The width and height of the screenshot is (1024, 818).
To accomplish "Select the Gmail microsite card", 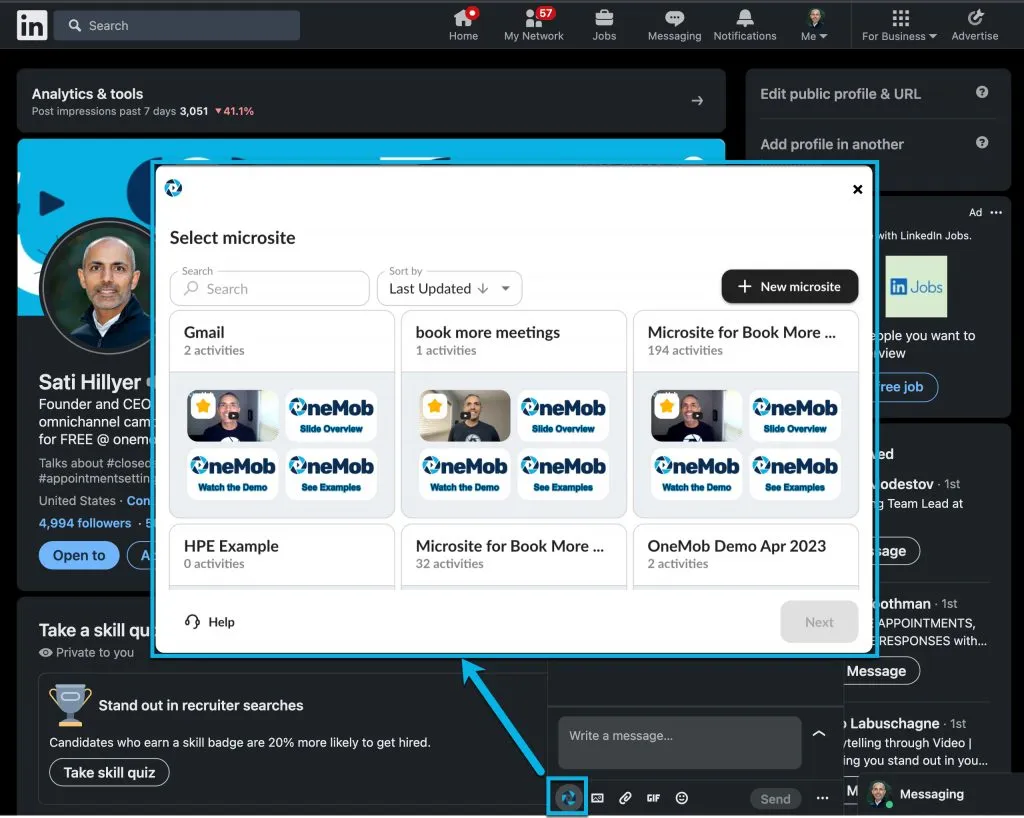I will pos(282,414).
